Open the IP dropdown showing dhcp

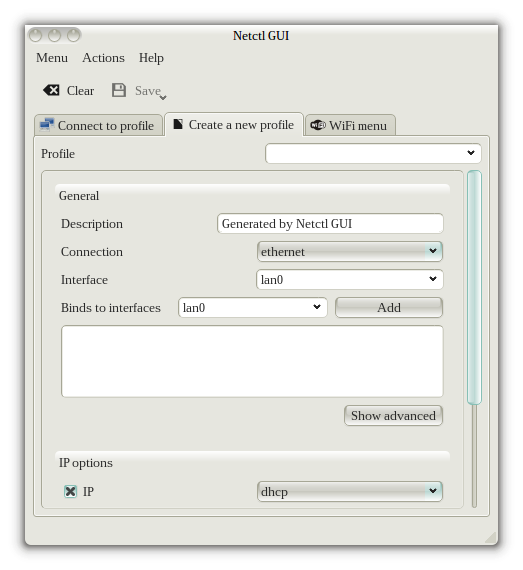pyautogui.click(x=350, y=491)
